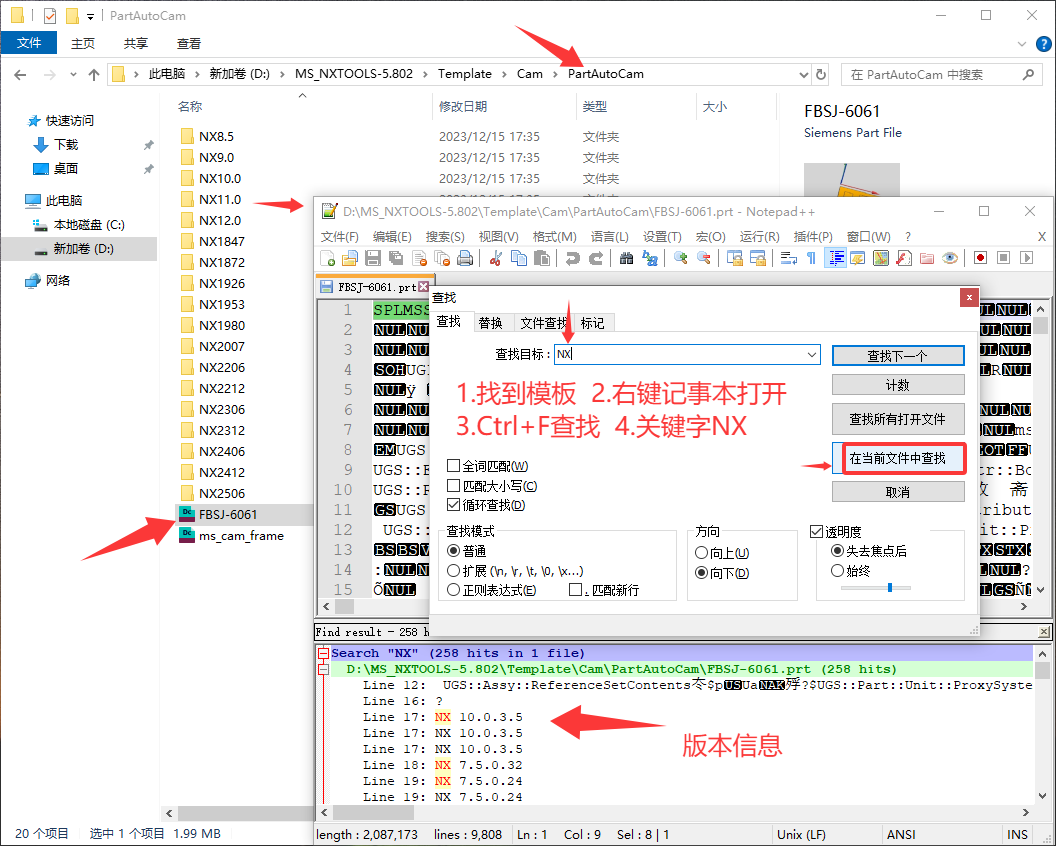Open the 搜索(S) menu in Notepad++
The height and width of the screenshot is (846, 1056).
click(x=445, y=236)
